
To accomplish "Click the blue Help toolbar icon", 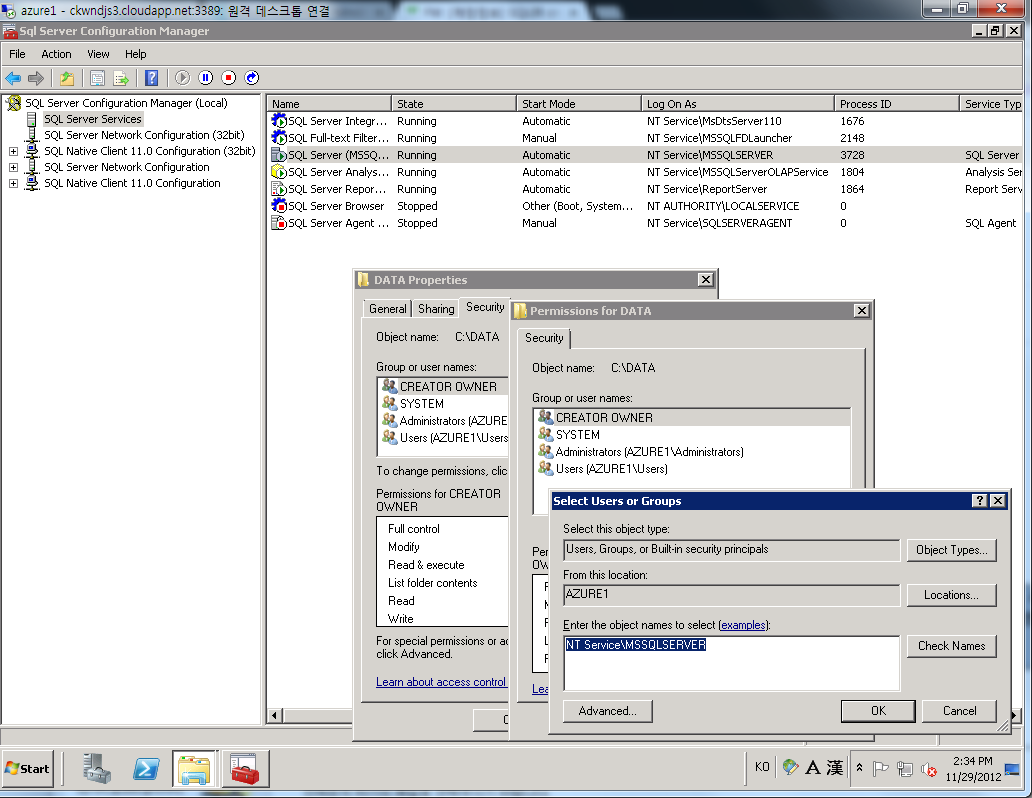I will click(151, 78).
